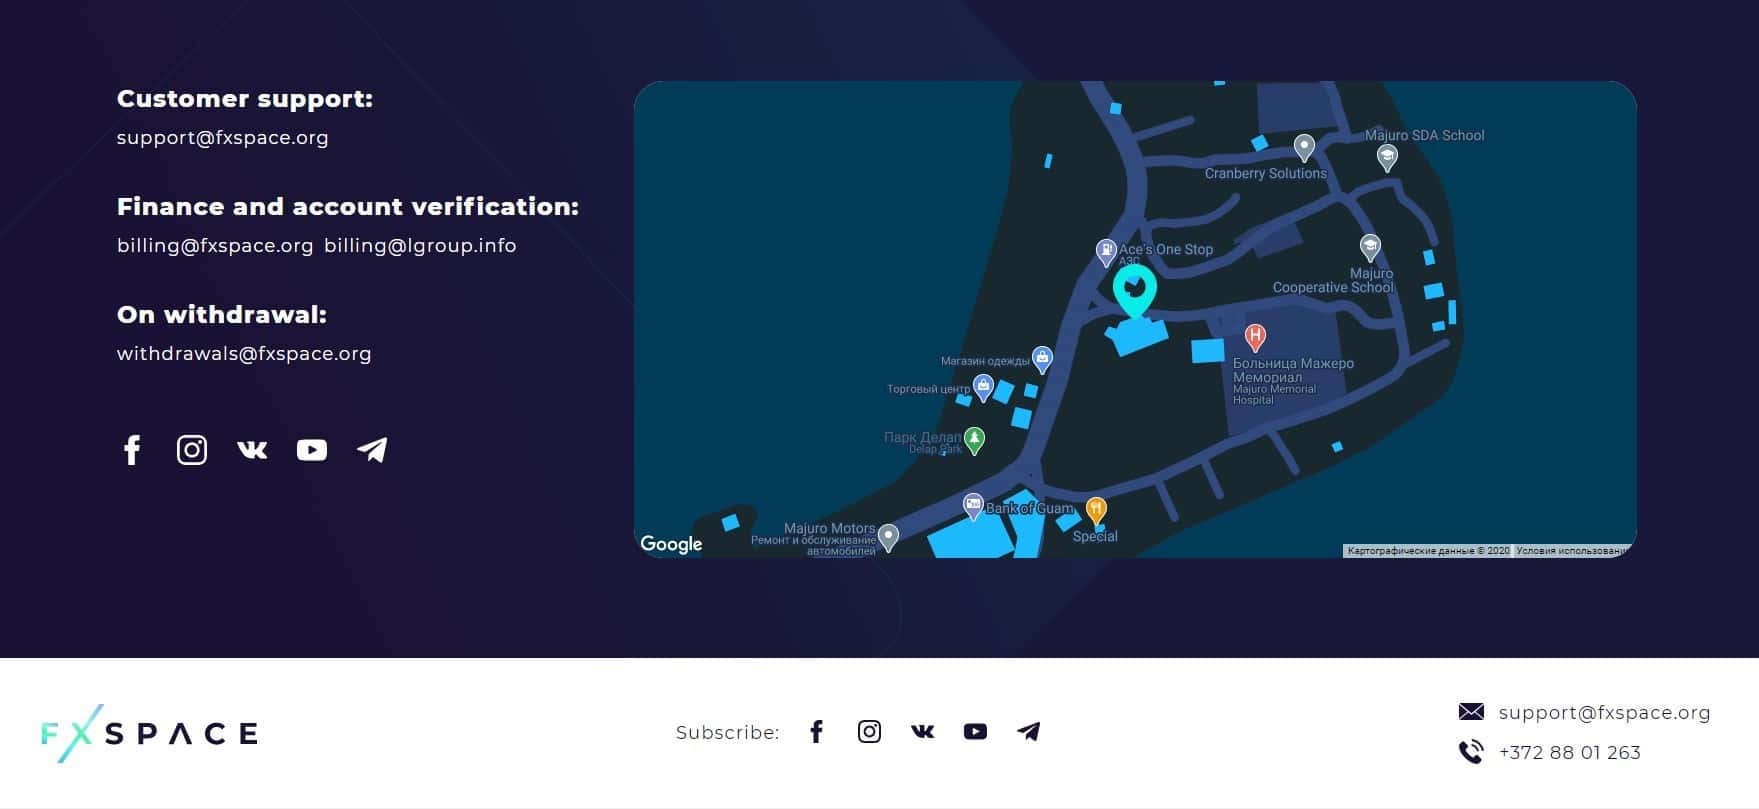Viewport: 1759px width, 809px height.
Task: Click the Cranberry Solutions map label
Action: 1266,174
